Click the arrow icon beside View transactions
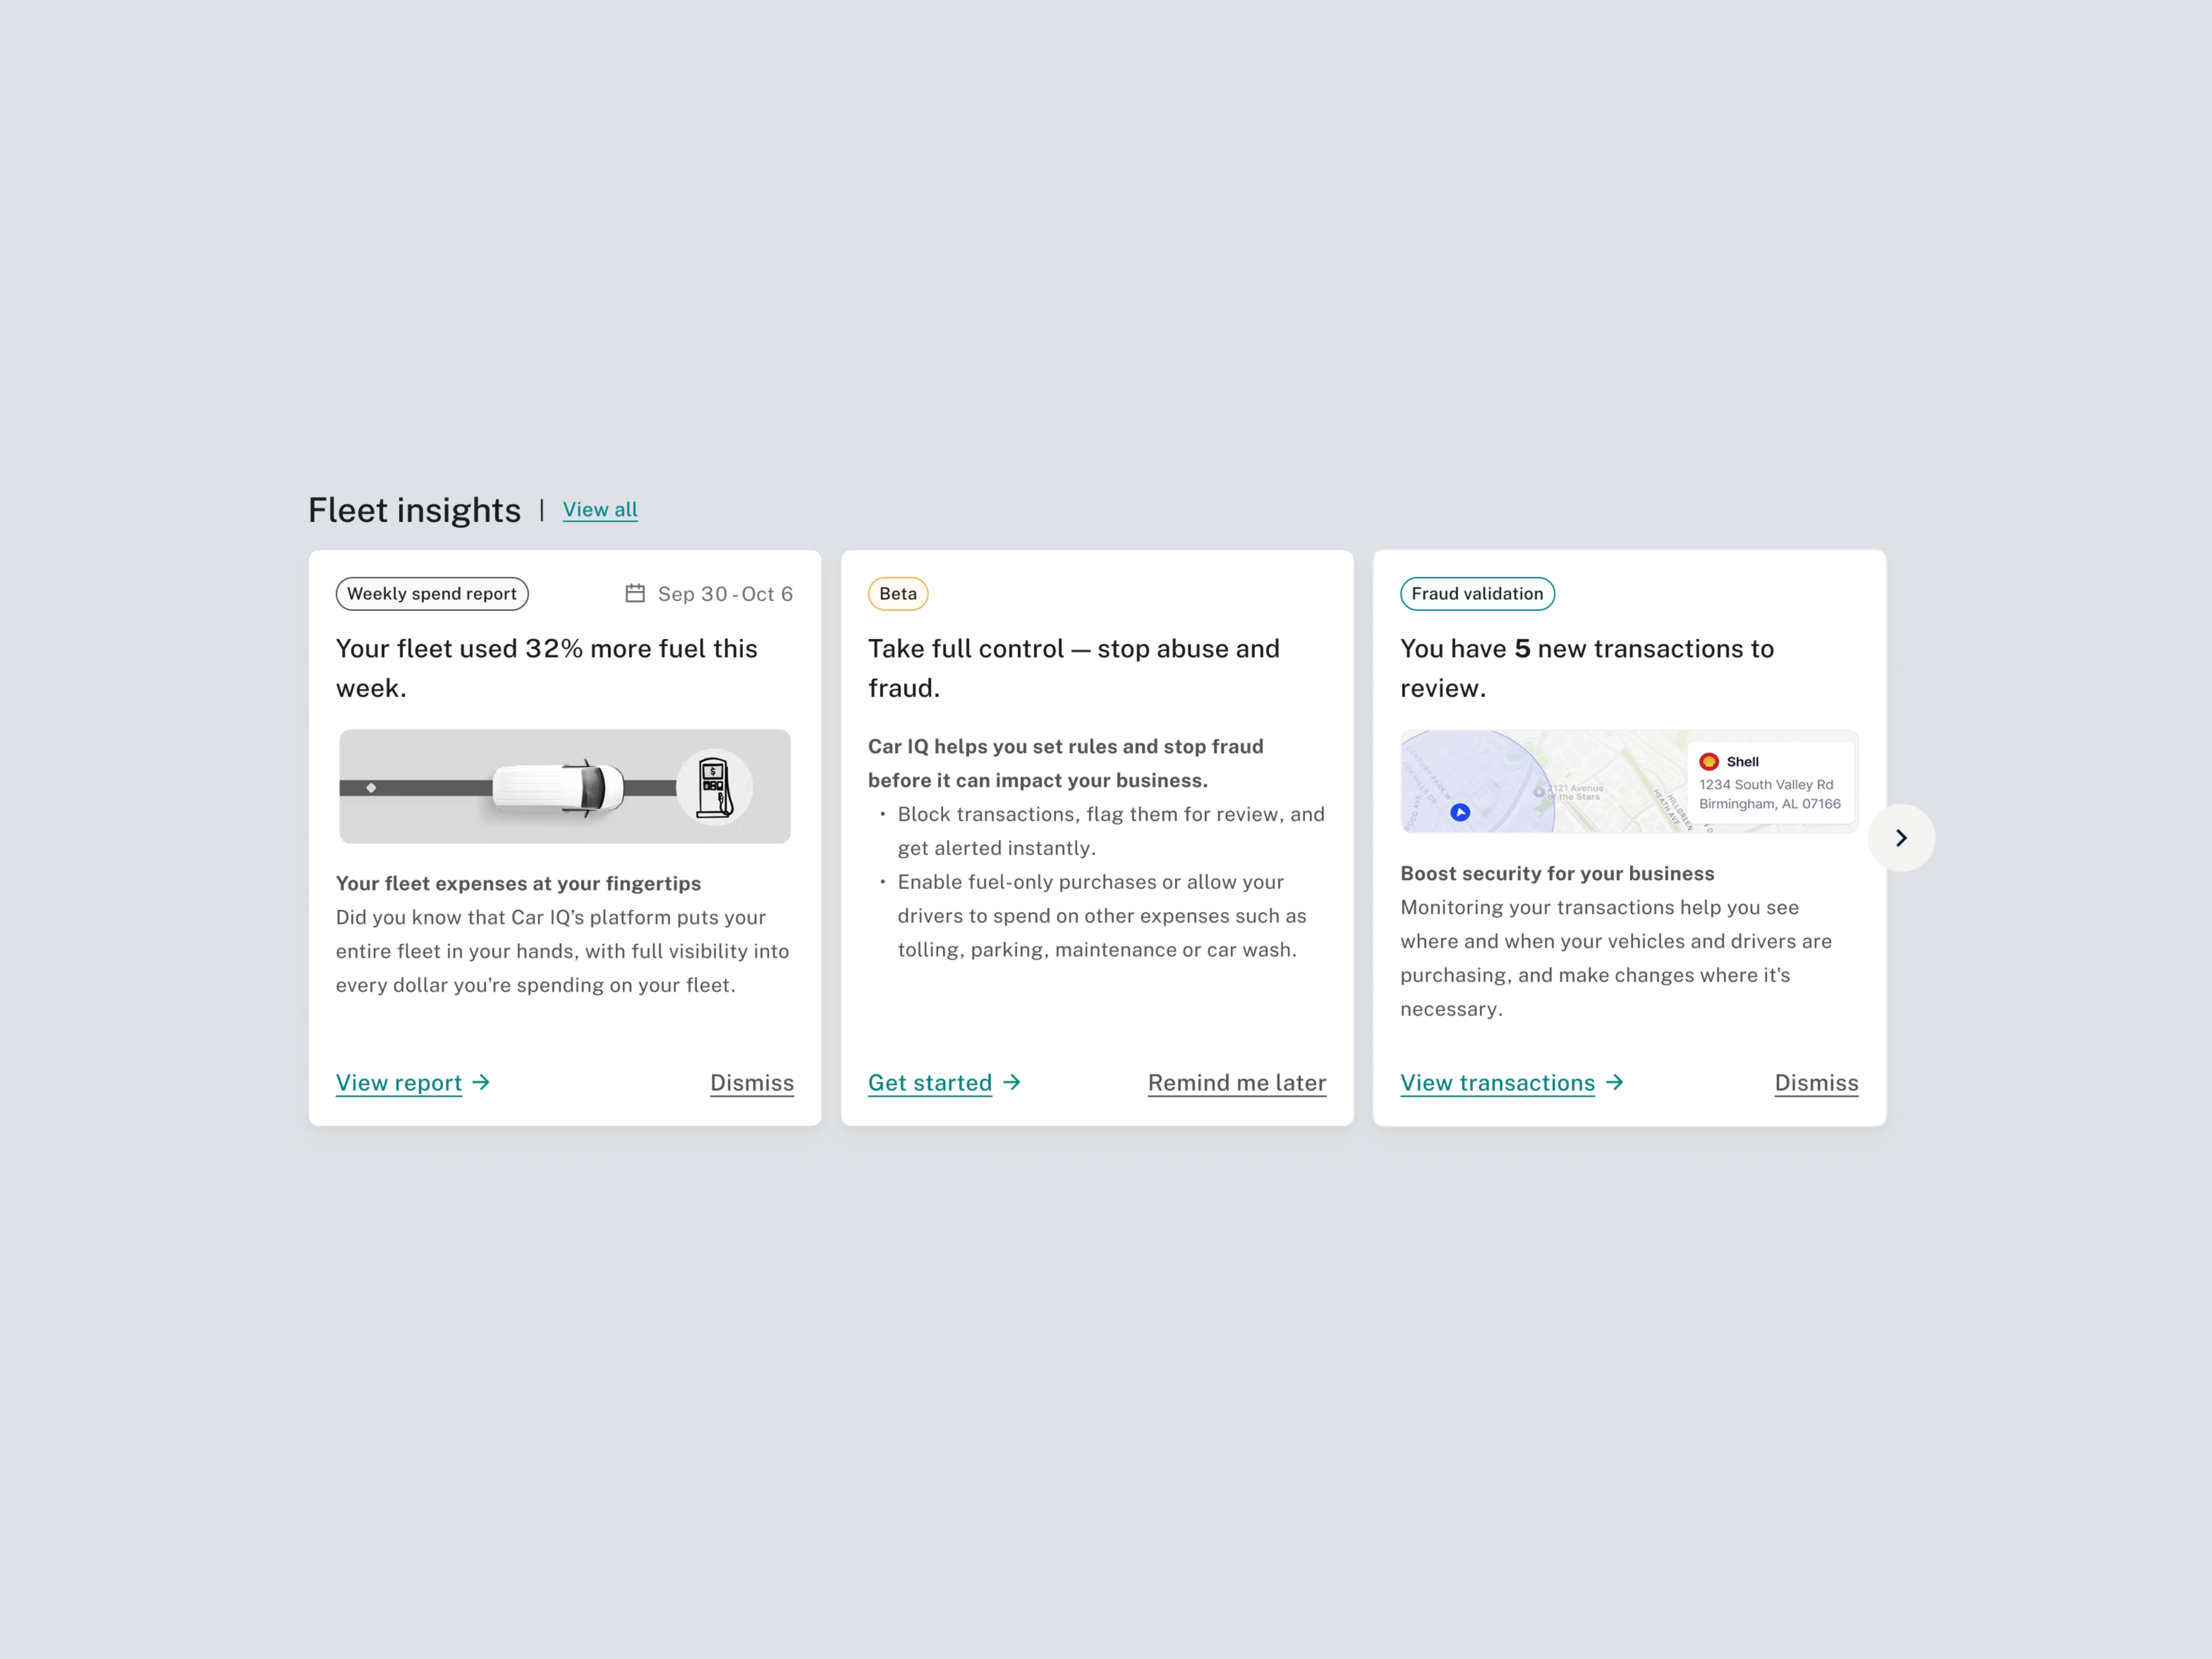The height and width of the screenshot is (1659, 2212). (1615, 1082)
